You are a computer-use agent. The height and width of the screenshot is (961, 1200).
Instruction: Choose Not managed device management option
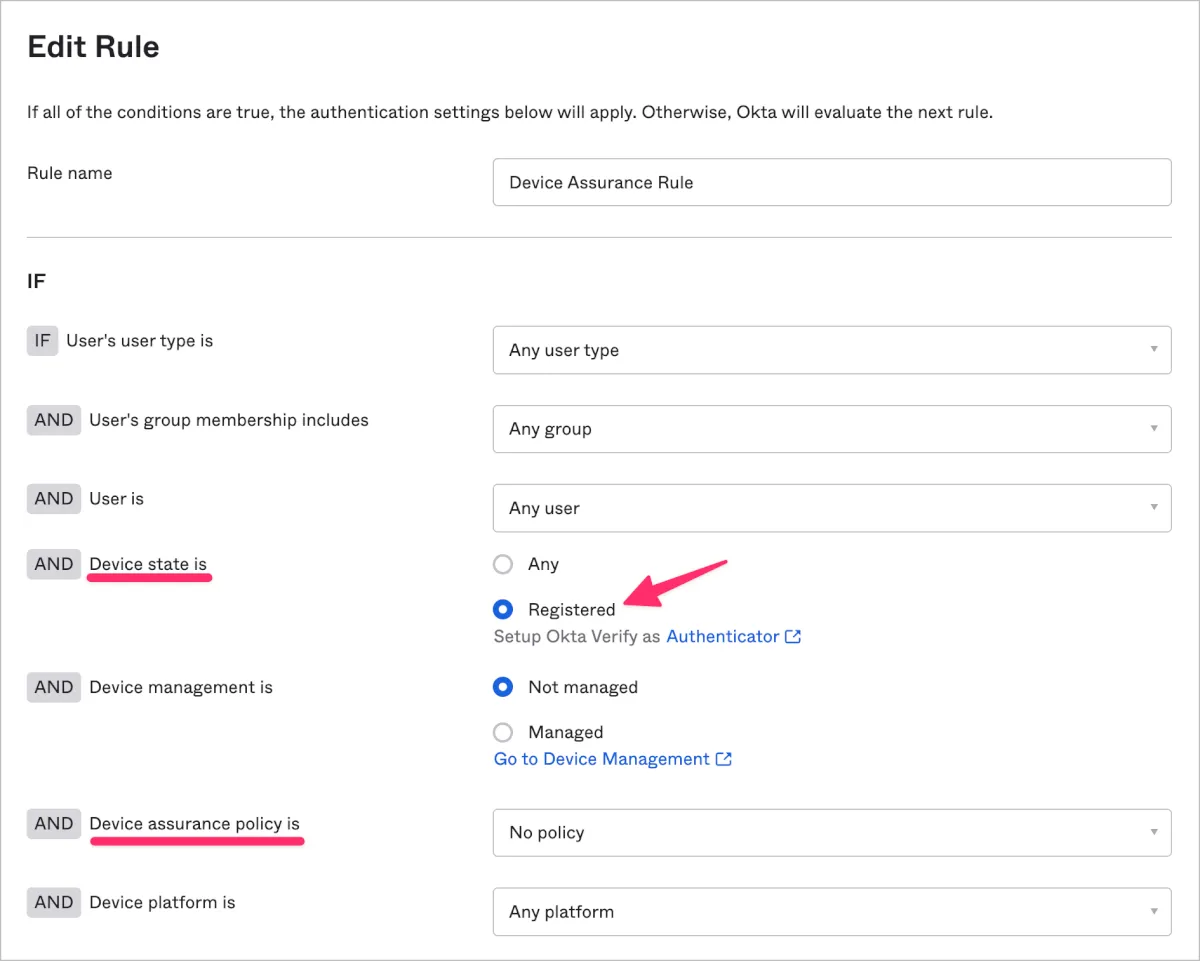pyautogui.click(x=503, y=687)
